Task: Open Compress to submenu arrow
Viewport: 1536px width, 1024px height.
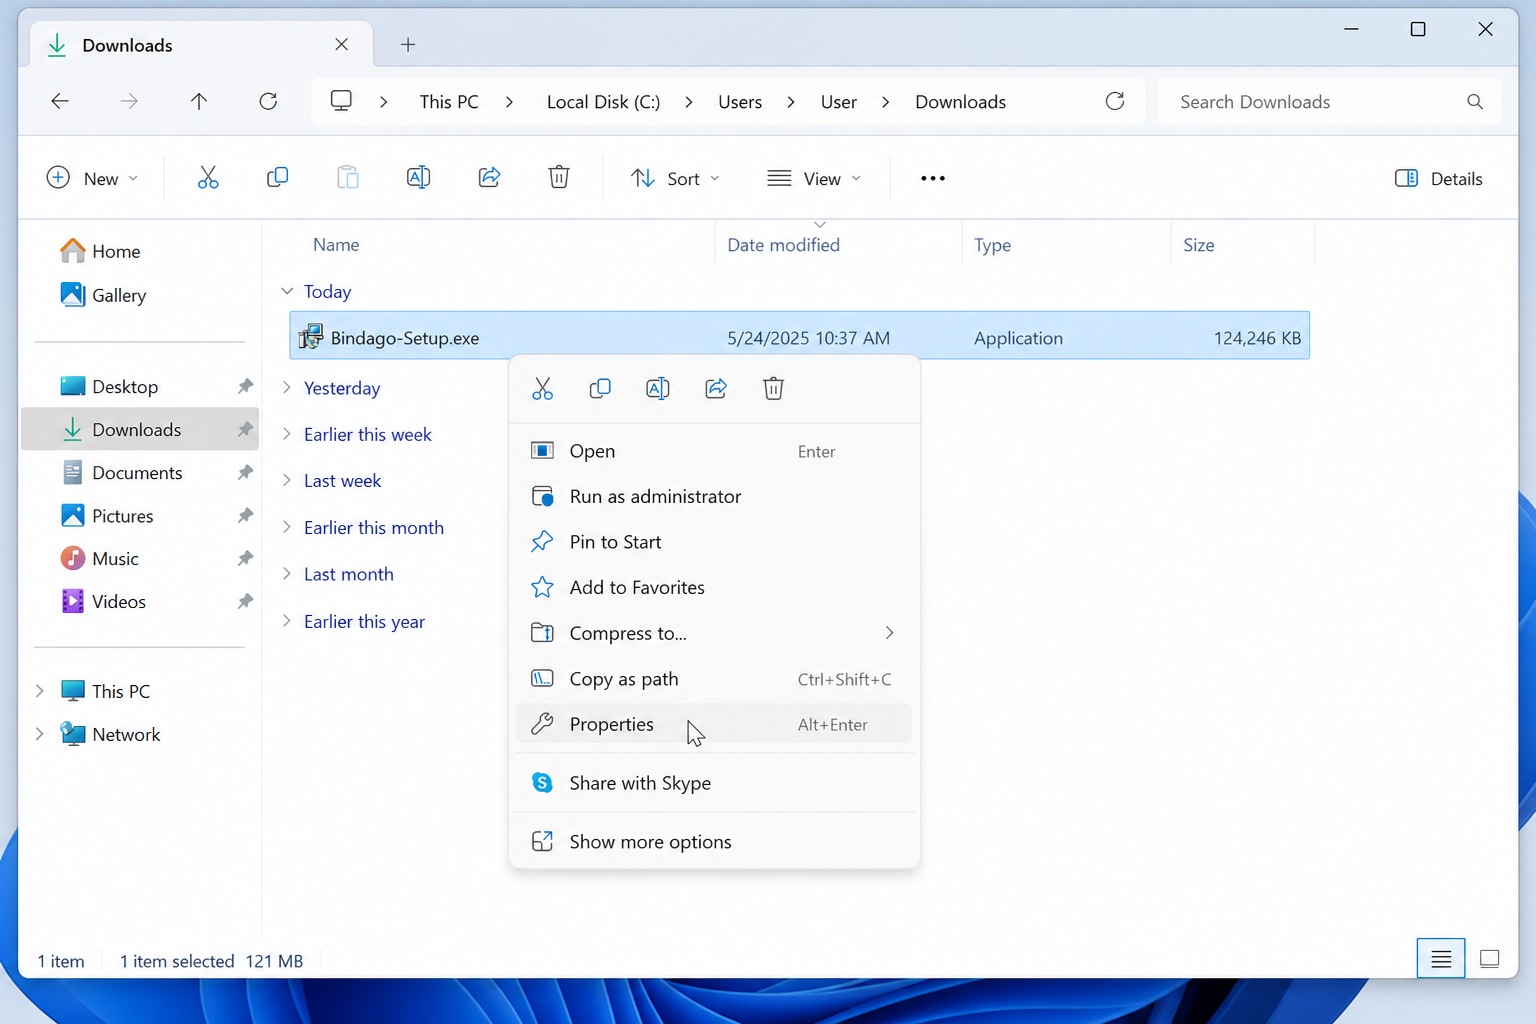Action: coord(889,633)
